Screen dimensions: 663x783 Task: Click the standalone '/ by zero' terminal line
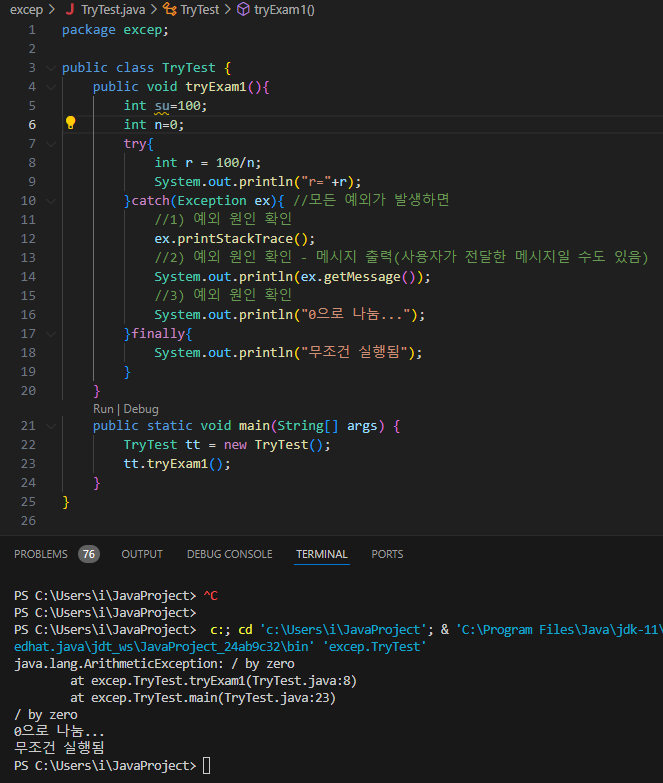pos(46,715)
